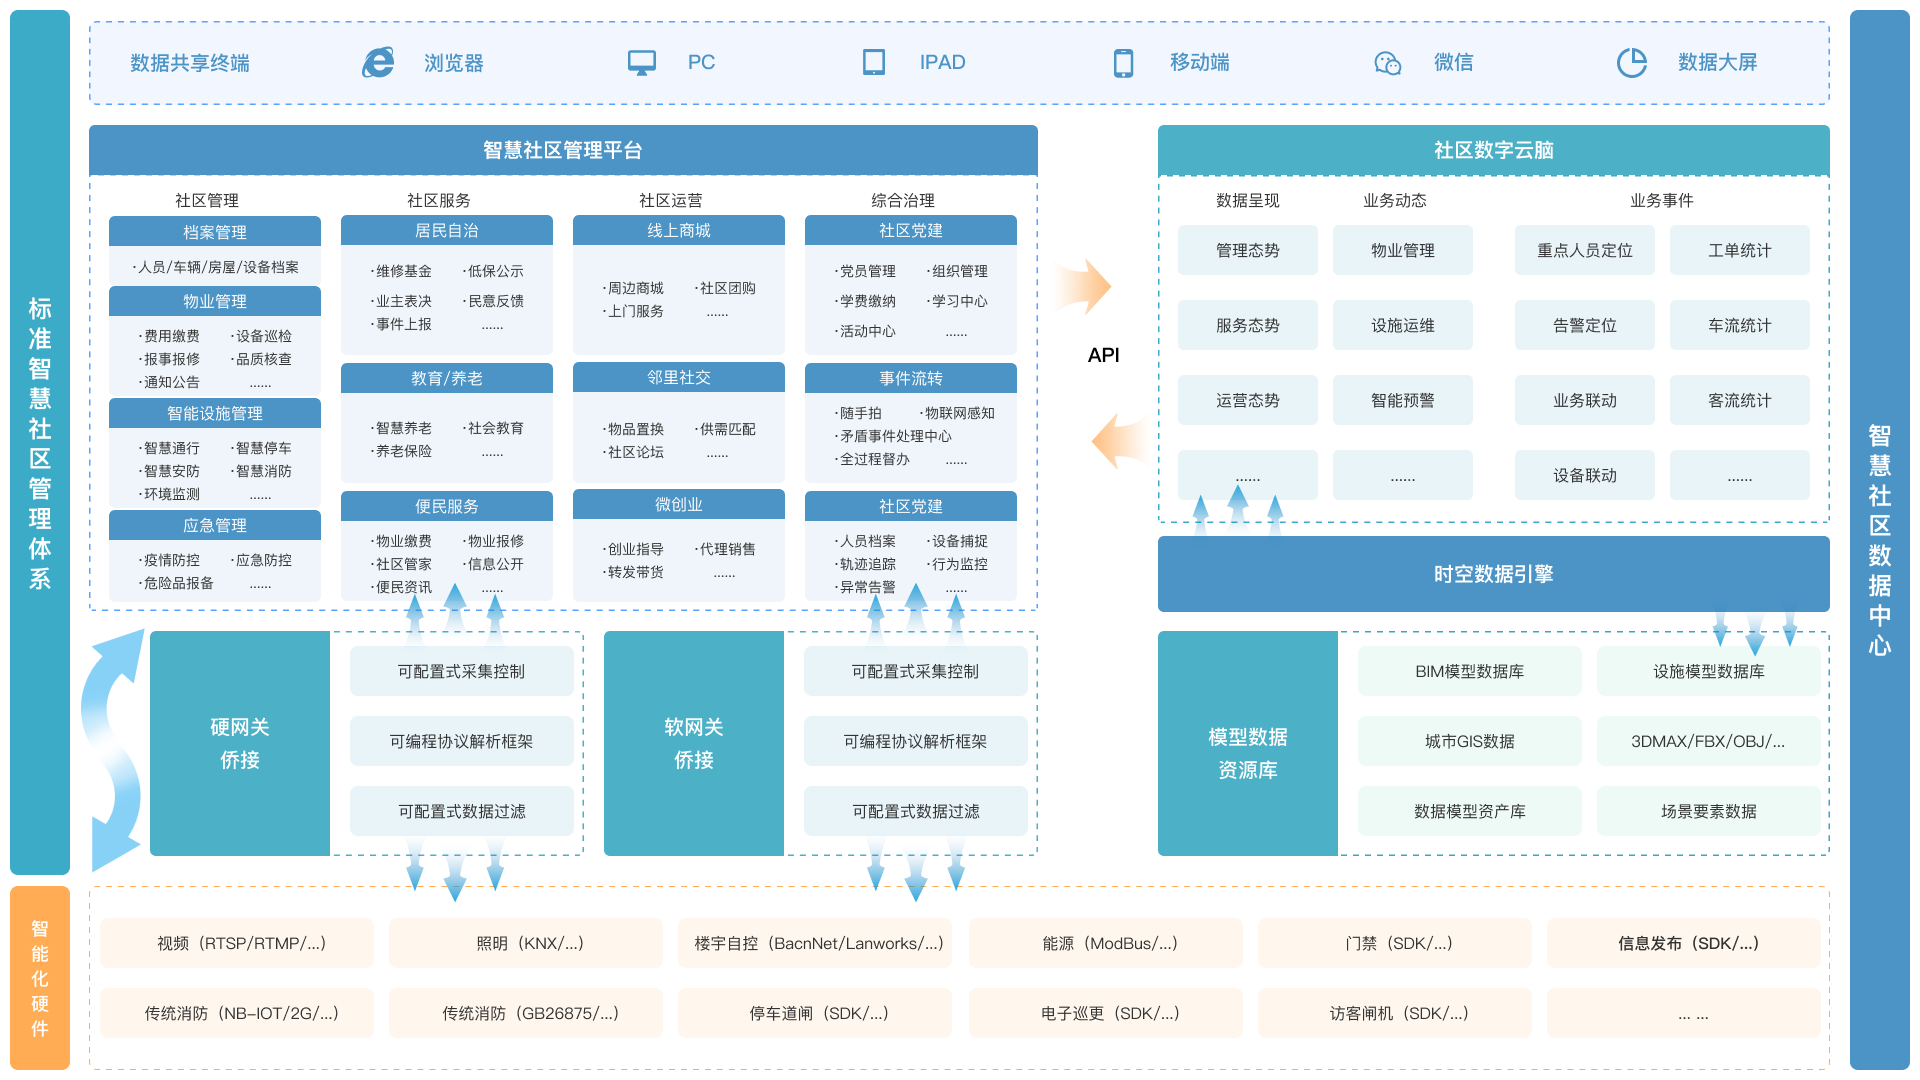Click the data big-screen pie chart icon
1920x1080 pixels.
tap(1632, 62)
